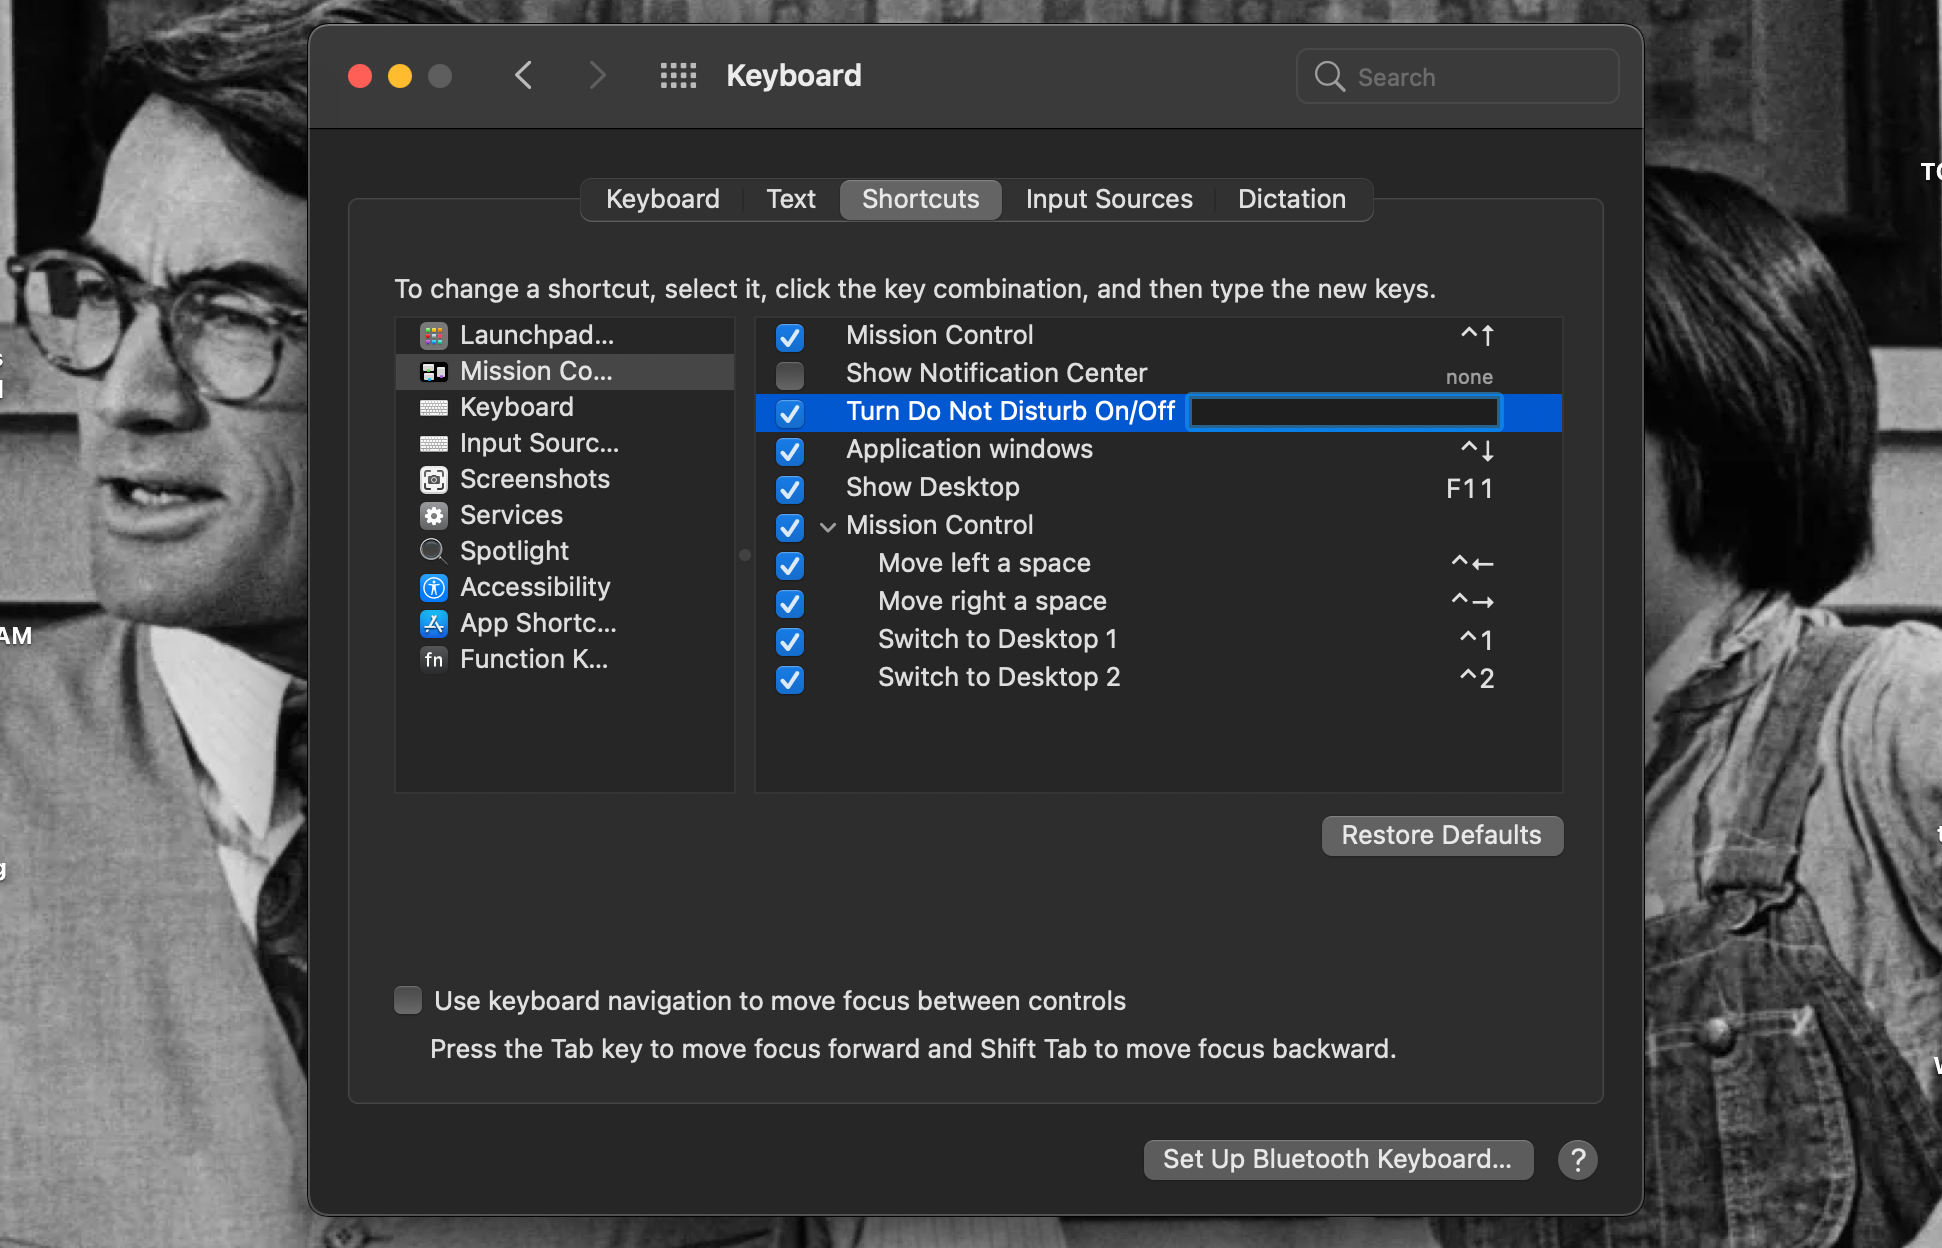Select the Shortcuts tab
The image size is (1942, 1248).
coord(921,197)
